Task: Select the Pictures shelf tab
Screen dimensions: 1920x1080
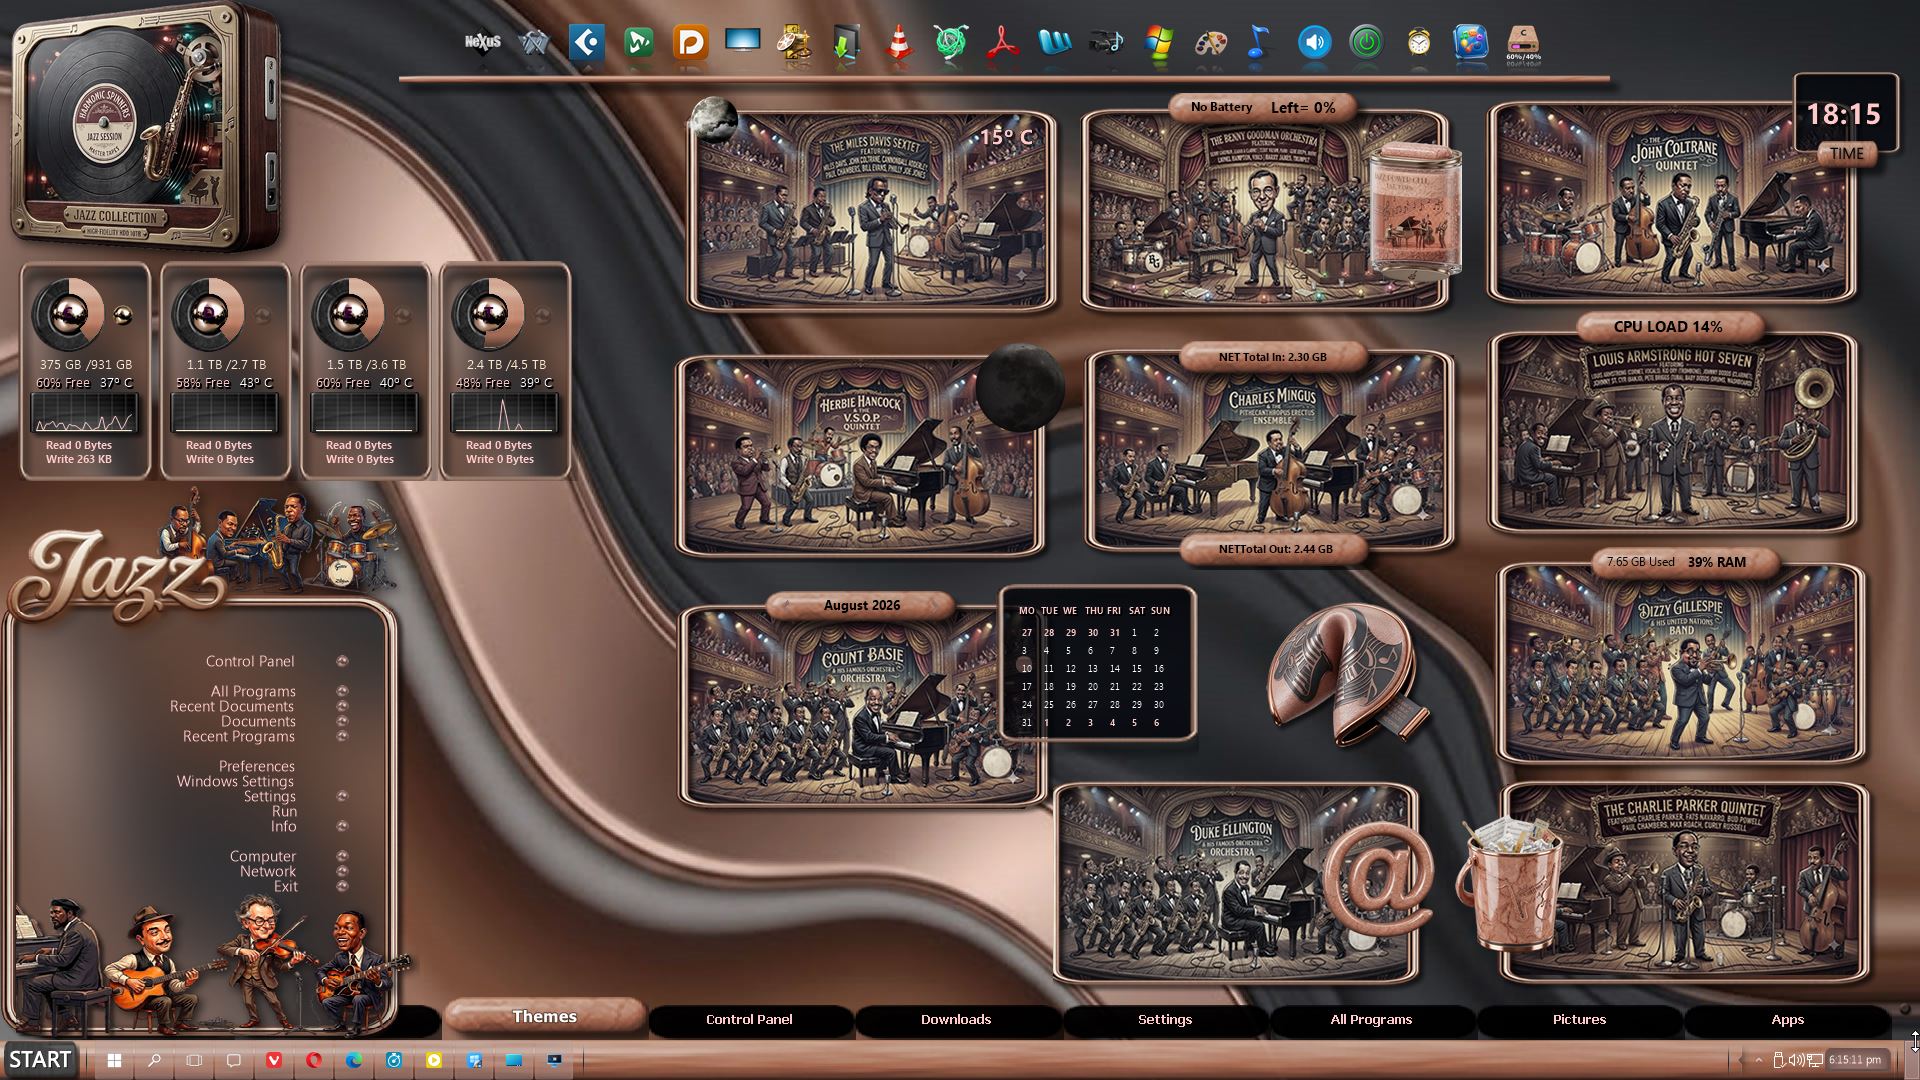Action: pos(1579,1019)
